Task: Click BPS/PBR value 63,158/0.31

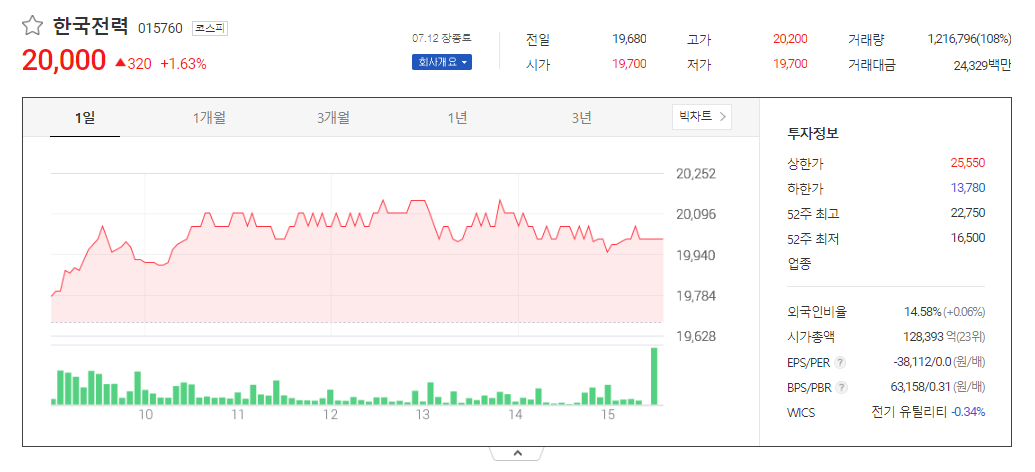Action: pos(923,387)
